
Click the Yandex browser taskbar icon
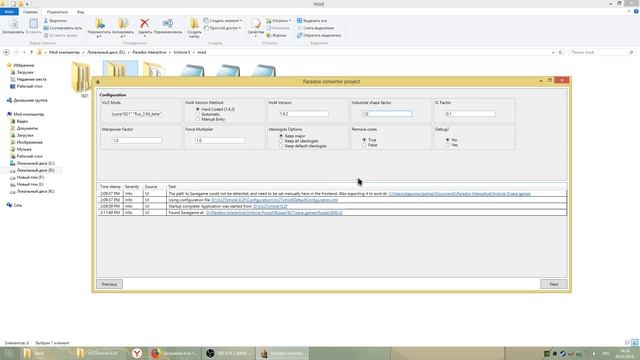click(x=137, y=353)
